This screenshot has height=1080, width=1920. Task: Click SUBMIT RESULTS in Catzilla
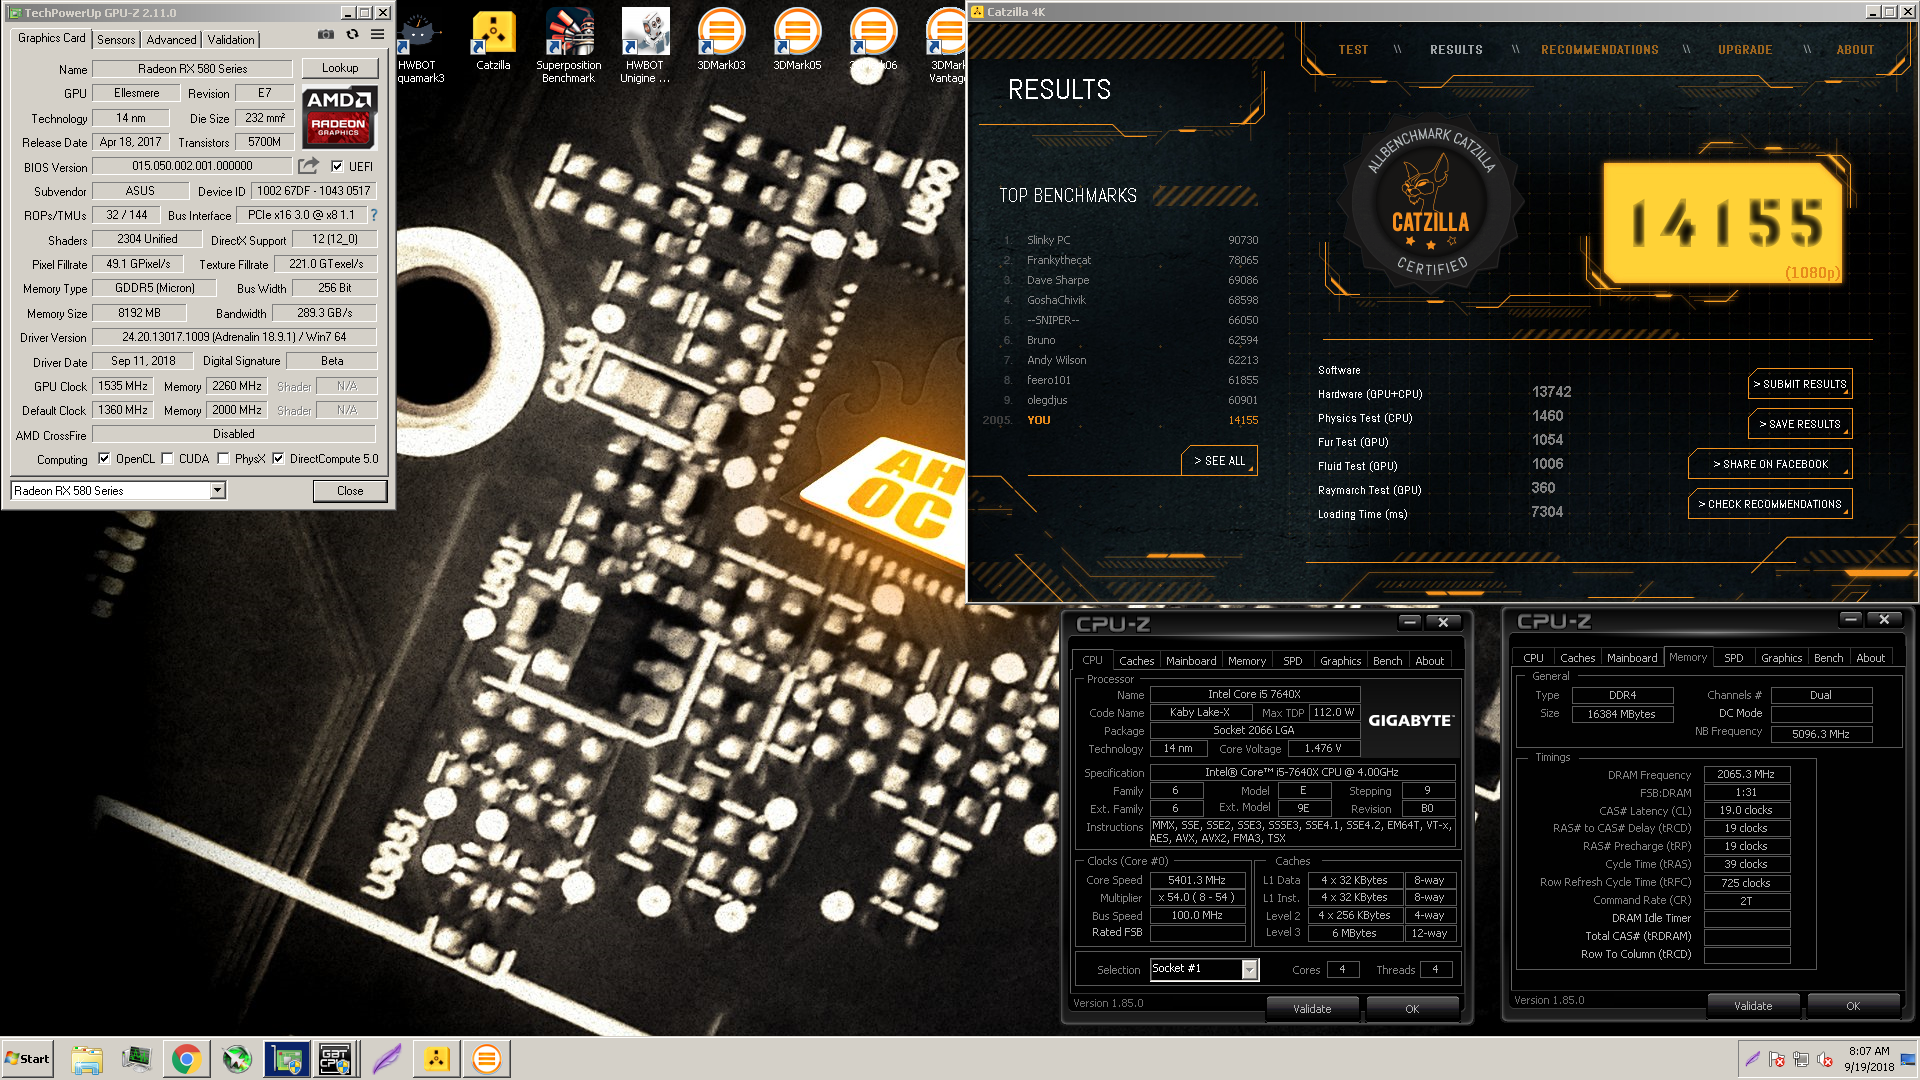(x=1799, y=384)
